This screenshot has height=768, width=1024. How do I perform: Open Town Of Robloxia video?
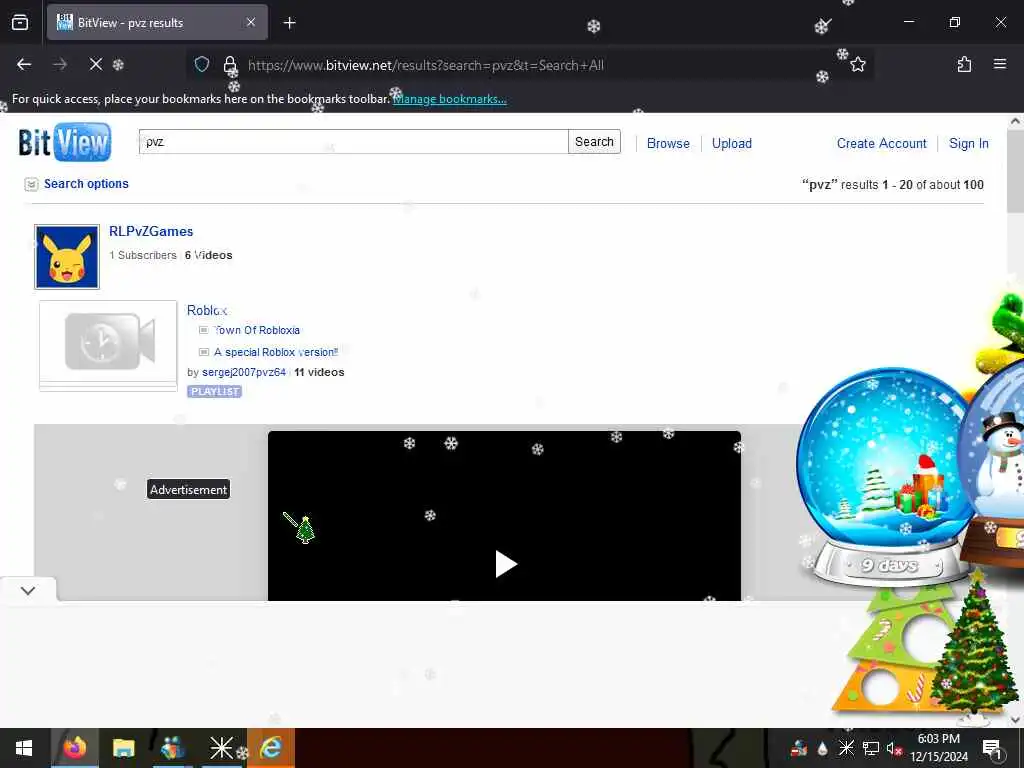tap(257, 330)
